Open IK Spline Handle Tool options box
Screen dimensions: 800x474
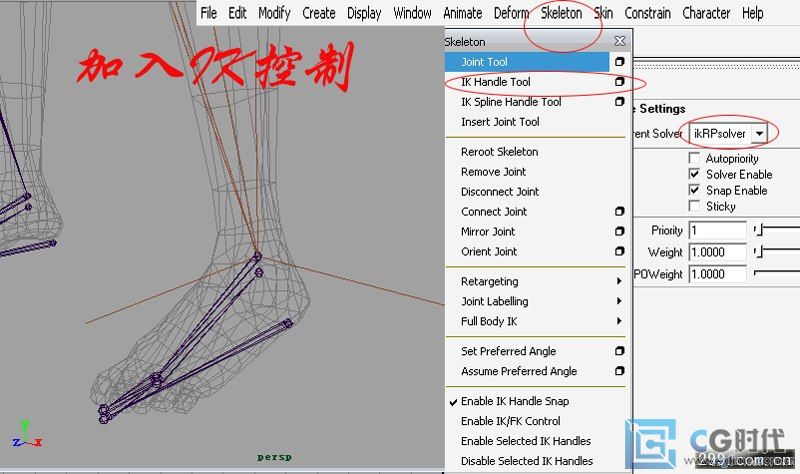(x=619, y=102)
